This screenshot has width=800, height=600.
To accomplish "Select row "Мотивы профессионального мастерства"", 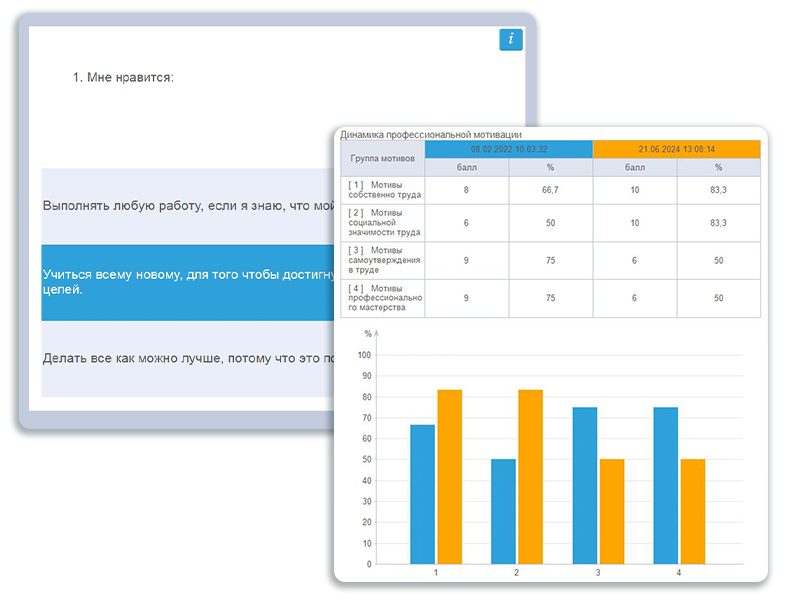I will coord(383,298).
